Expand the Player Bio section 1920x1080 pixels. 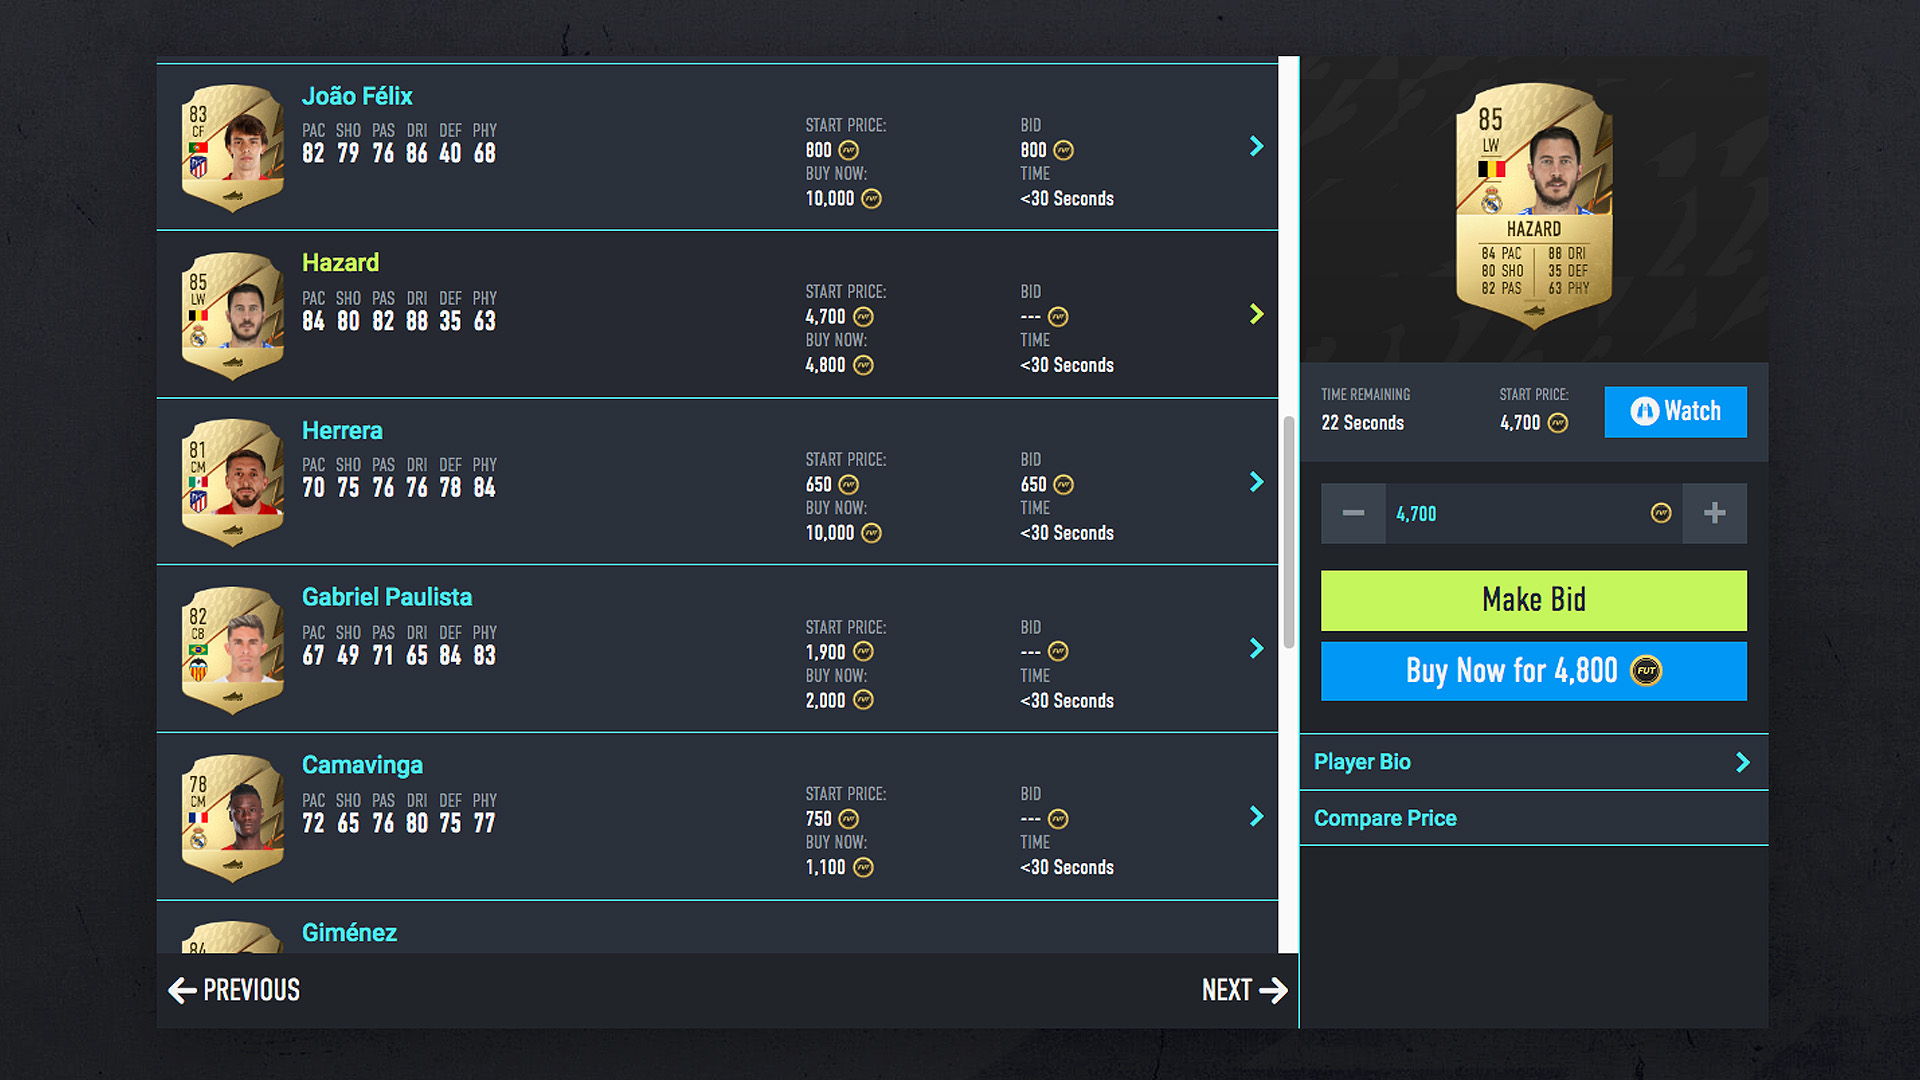click(1536, 760)
